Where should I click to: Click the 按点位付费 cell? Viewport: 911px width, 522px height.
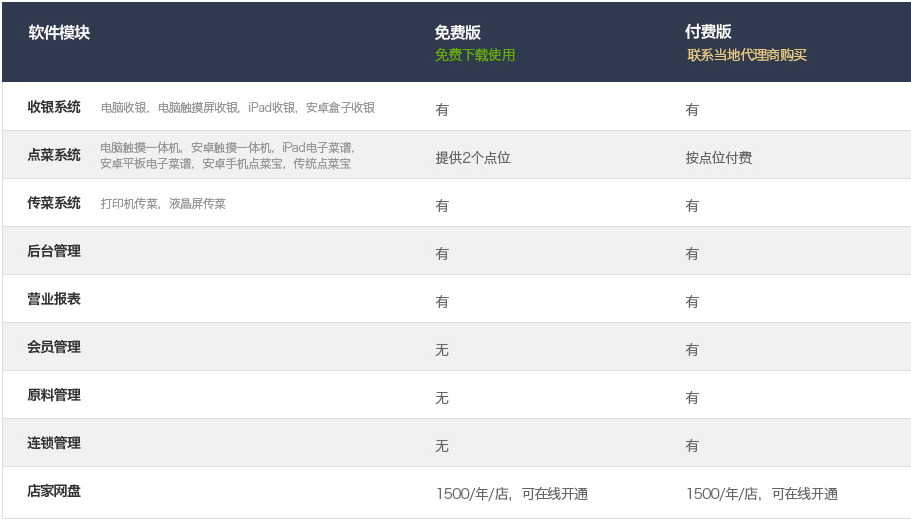[719, 158]
